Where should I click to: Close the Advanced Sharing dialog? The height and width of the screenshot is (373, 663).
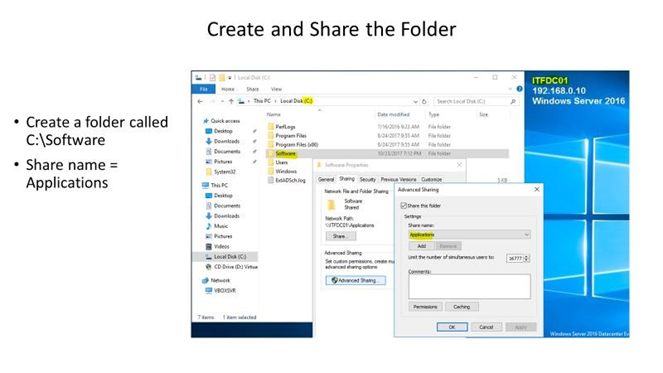tap(537, 189)
